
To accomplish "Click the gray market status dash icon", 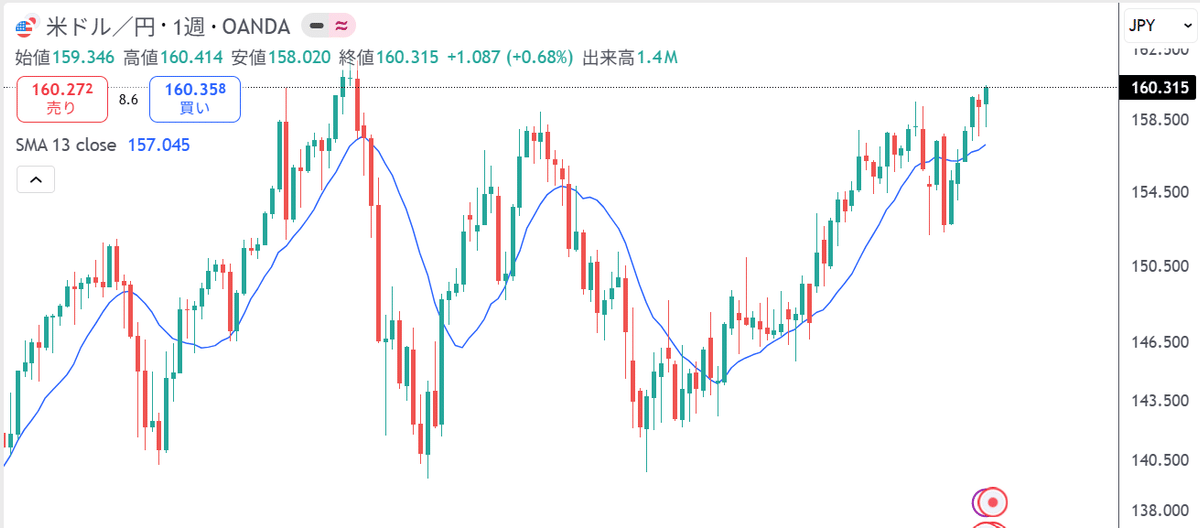I will (317, 26).
